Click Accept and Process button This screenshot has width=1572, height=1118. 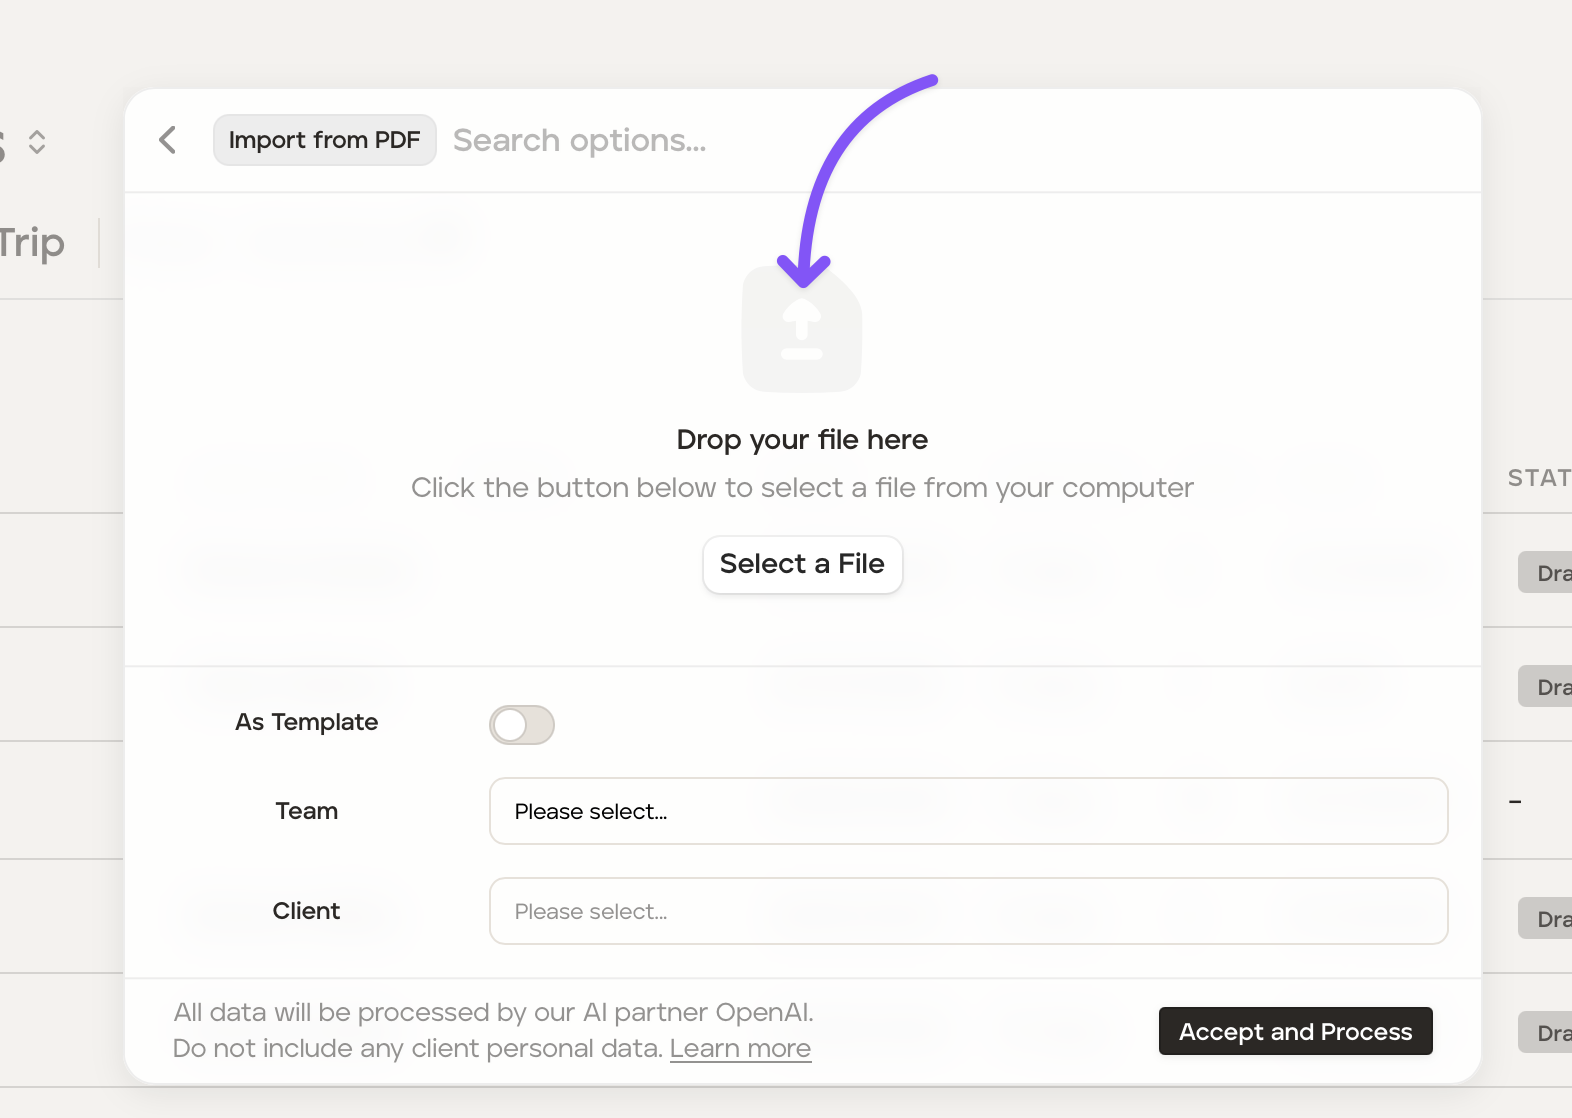tap(1296, 1031)
